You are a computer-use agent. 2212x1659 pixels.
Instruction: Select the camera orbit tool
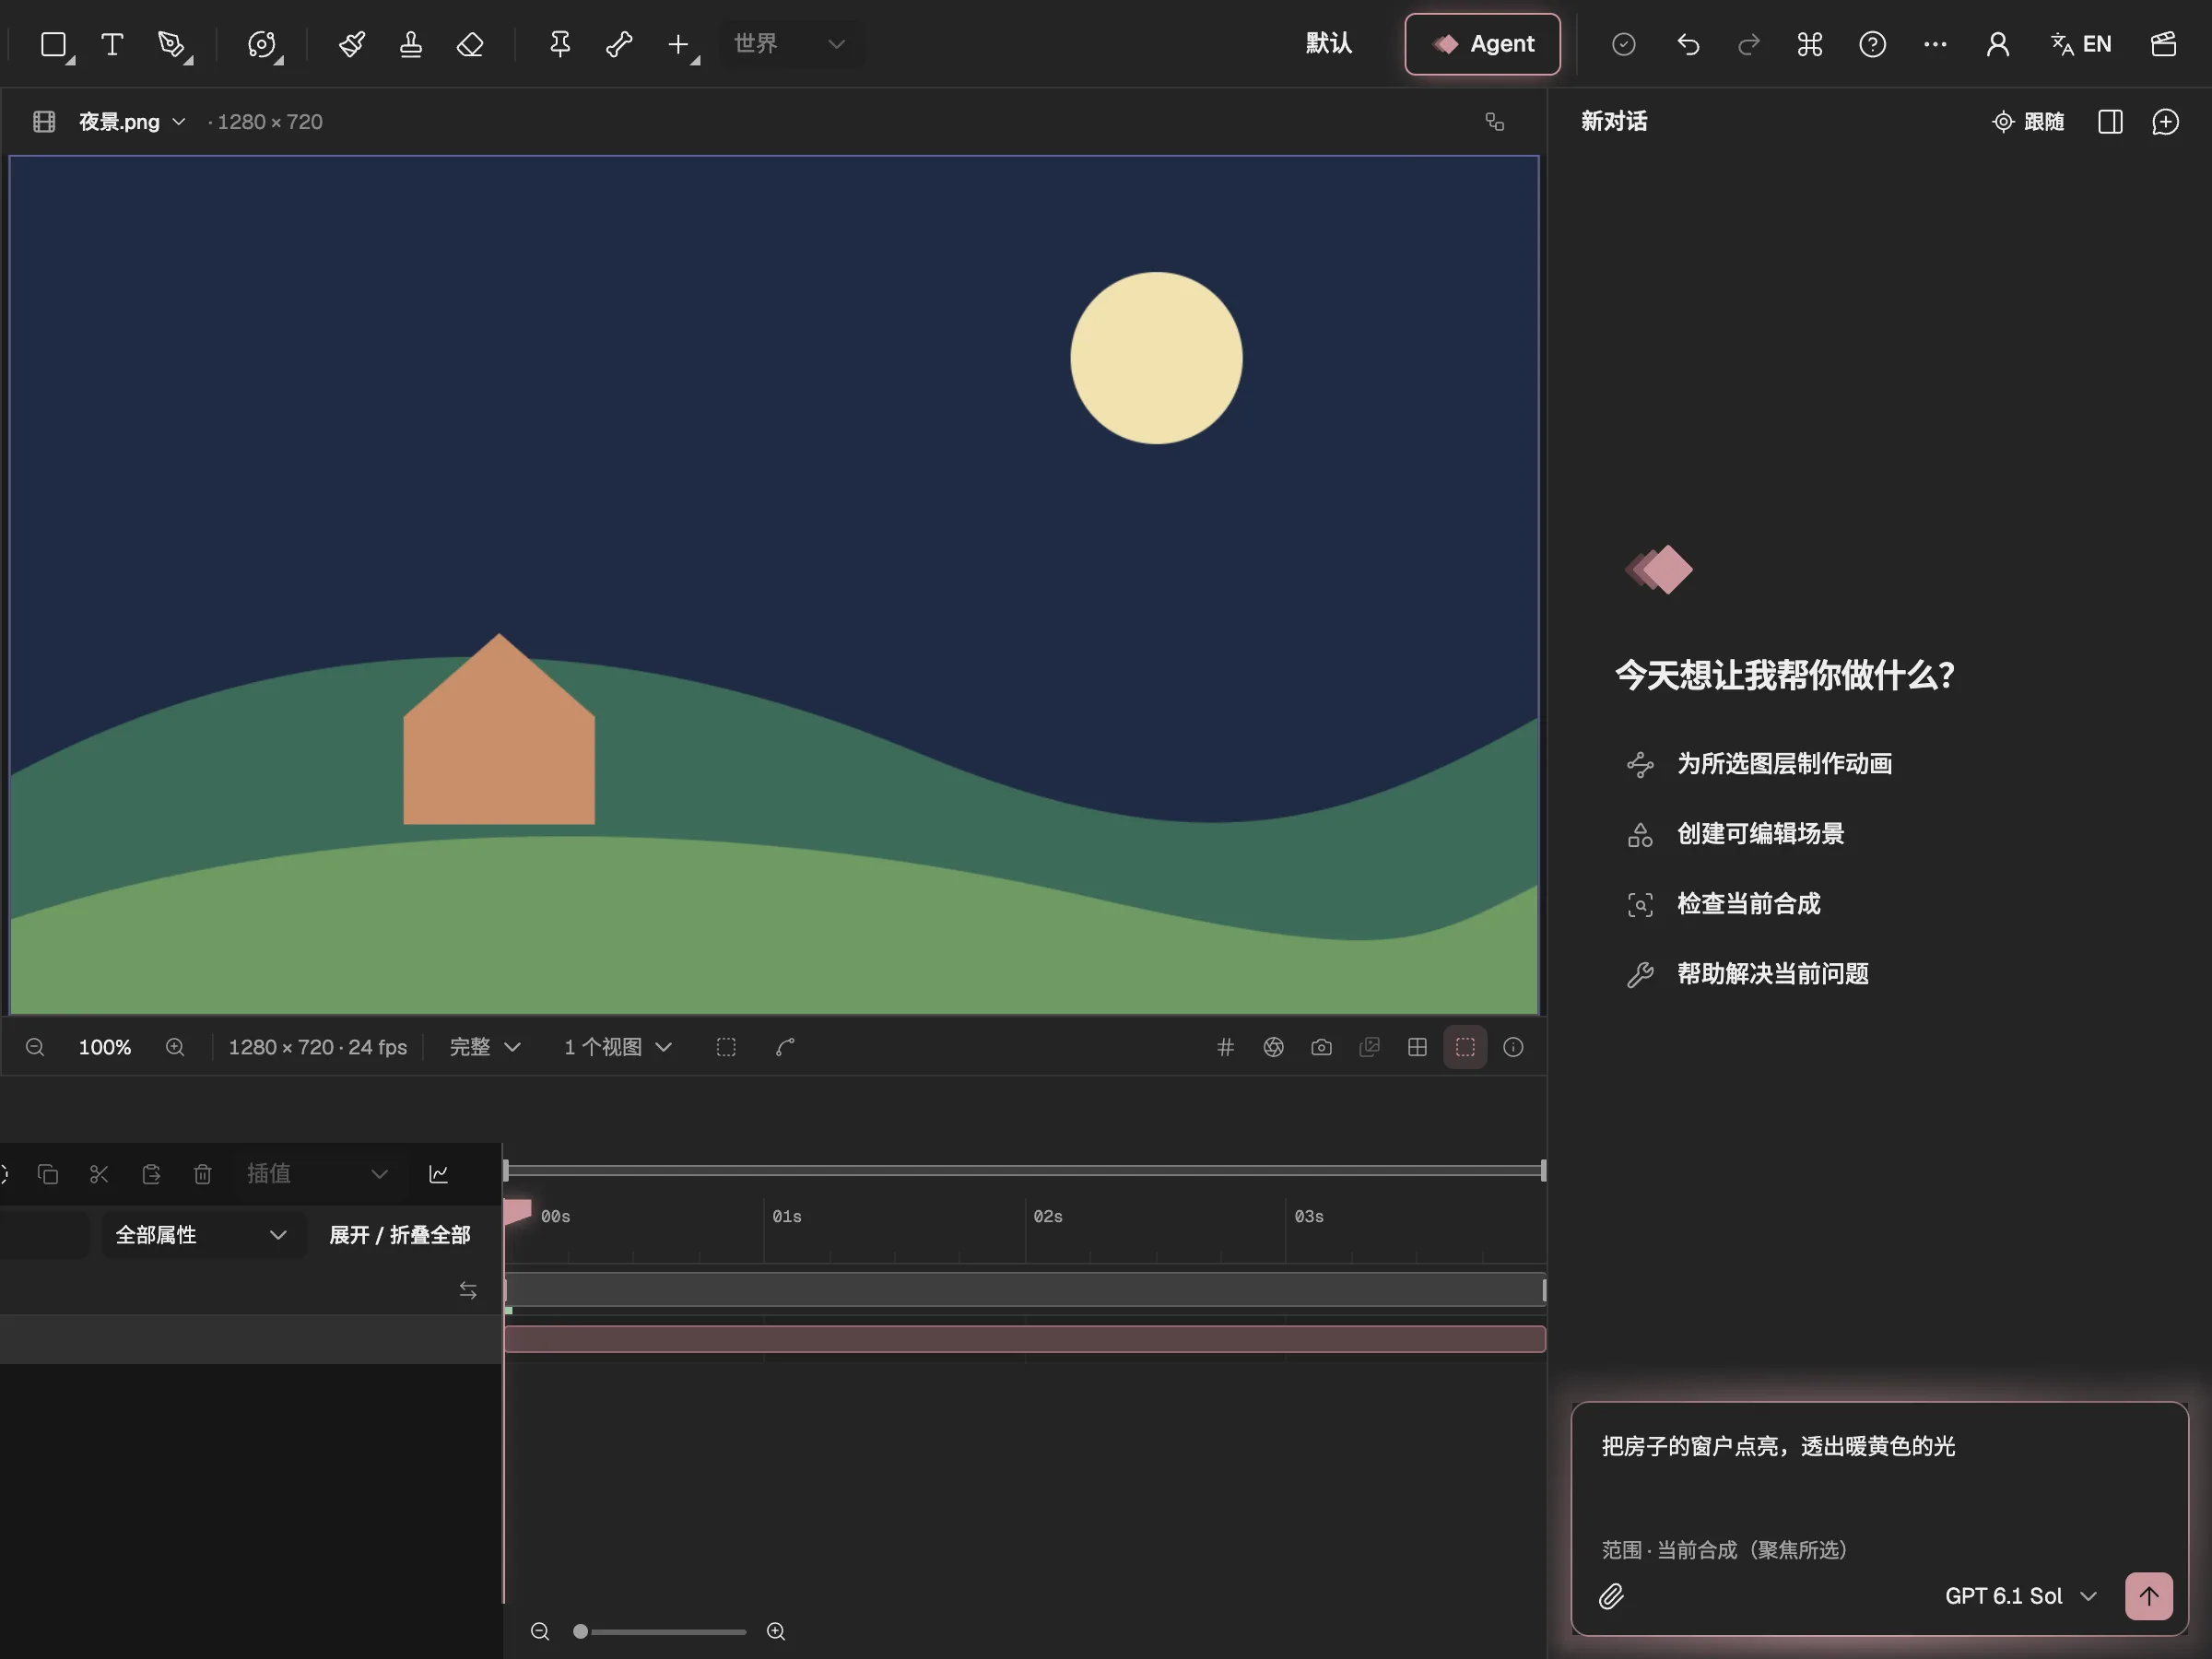(x=262, y=44)
